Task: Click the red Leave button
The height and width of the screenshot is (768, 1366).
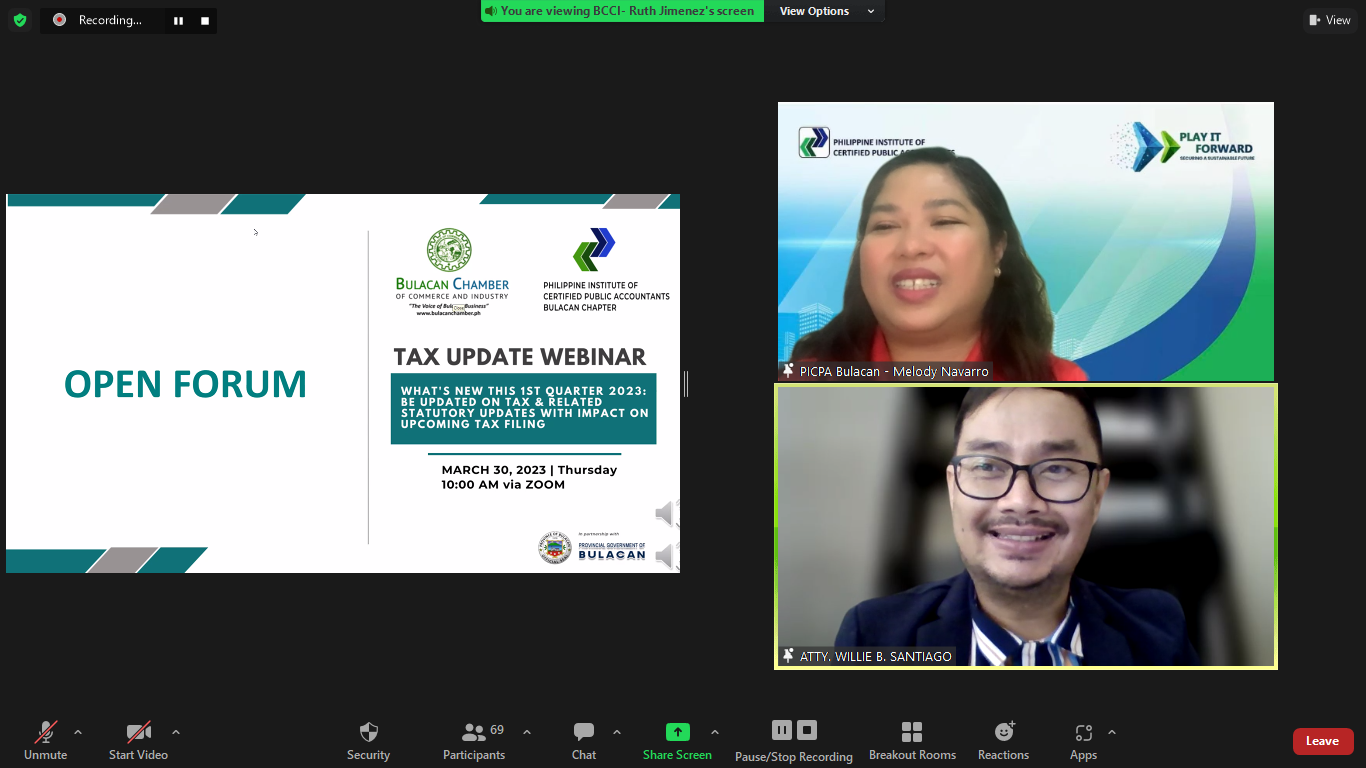Action: pos(1322,741)
